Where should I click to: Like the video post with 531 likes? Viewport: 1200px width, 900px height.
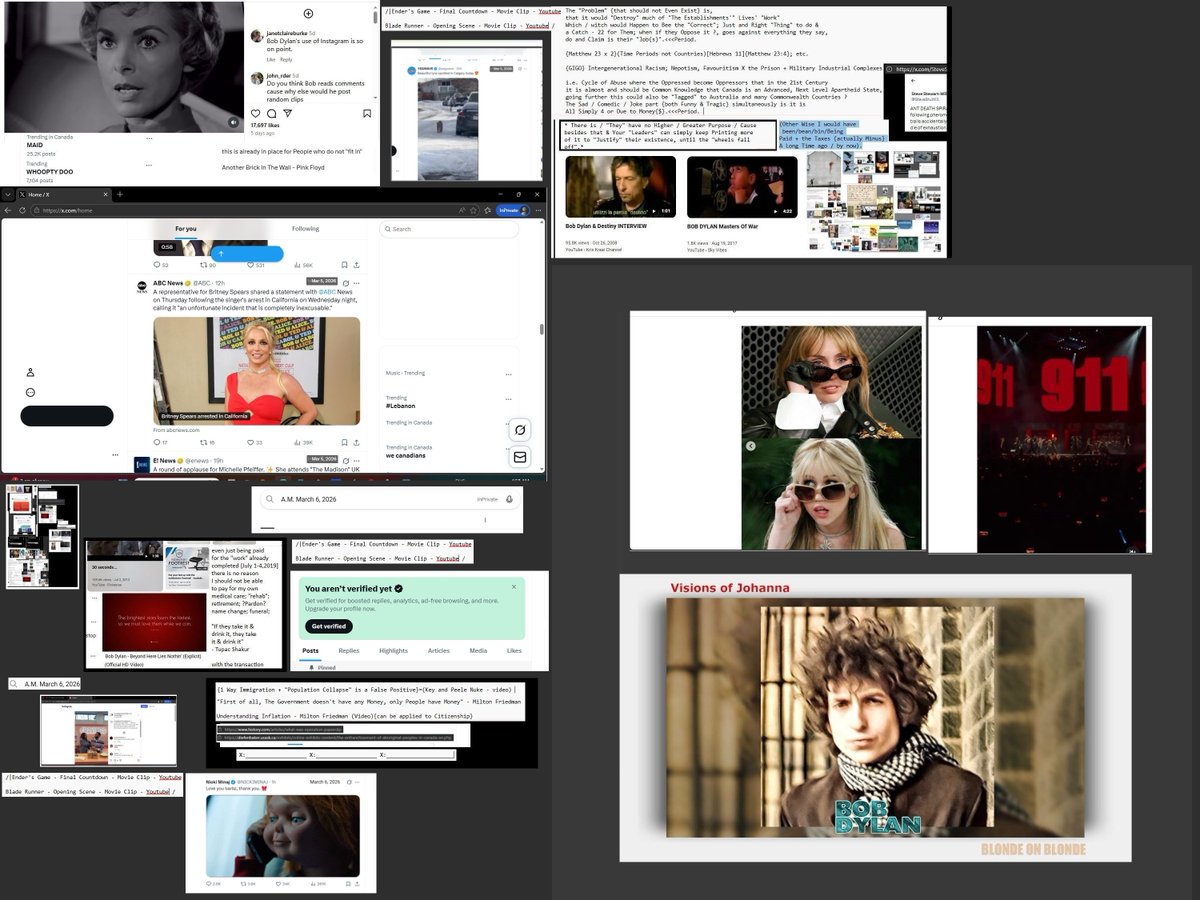click(255, 265)
